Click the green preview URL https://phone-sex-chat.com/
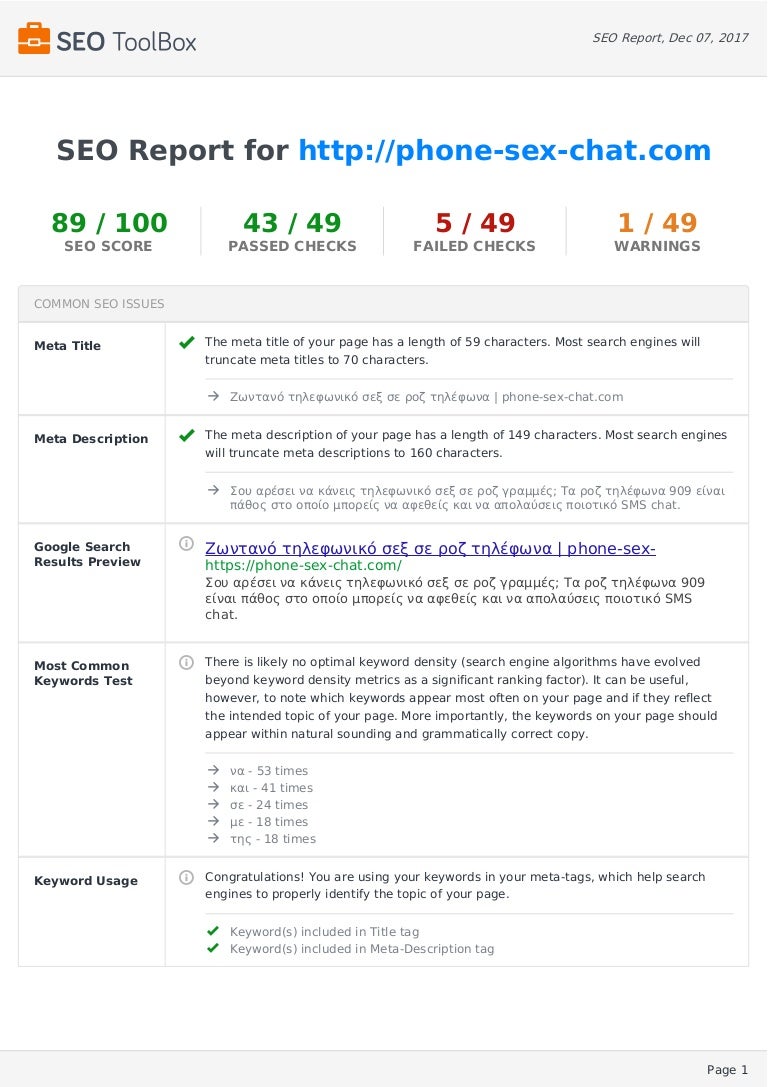The height and width of the screenshot is (1087, 768). coord(303,566)
